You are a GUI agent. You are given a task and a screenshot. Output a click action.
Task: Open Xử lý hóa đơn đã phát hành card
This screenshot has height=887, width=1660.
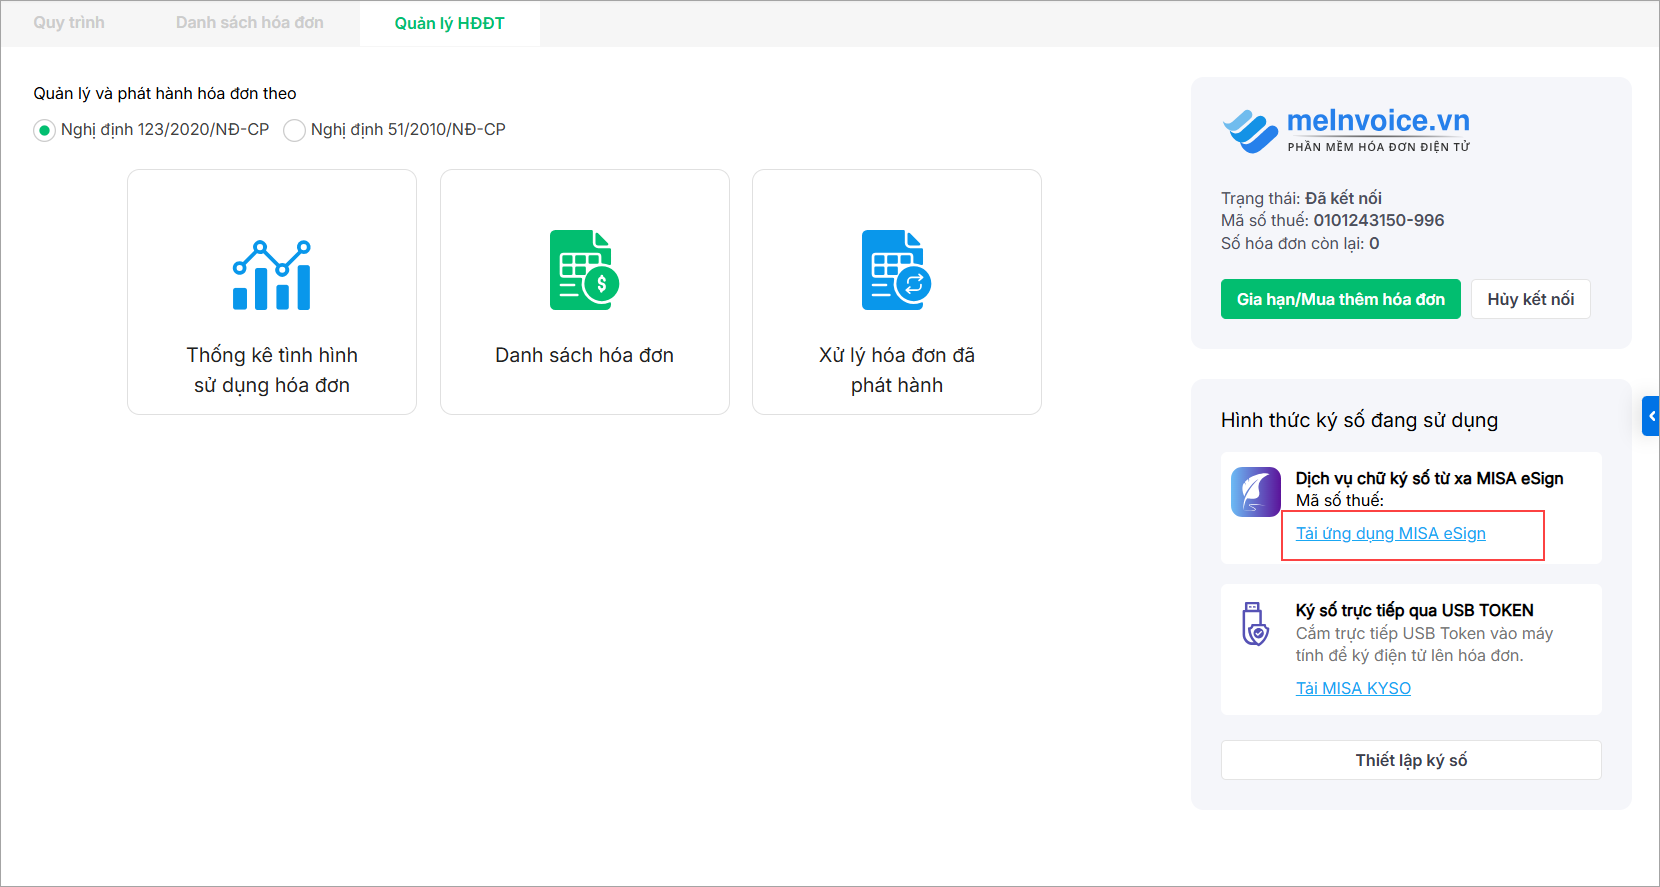point(897,292)
